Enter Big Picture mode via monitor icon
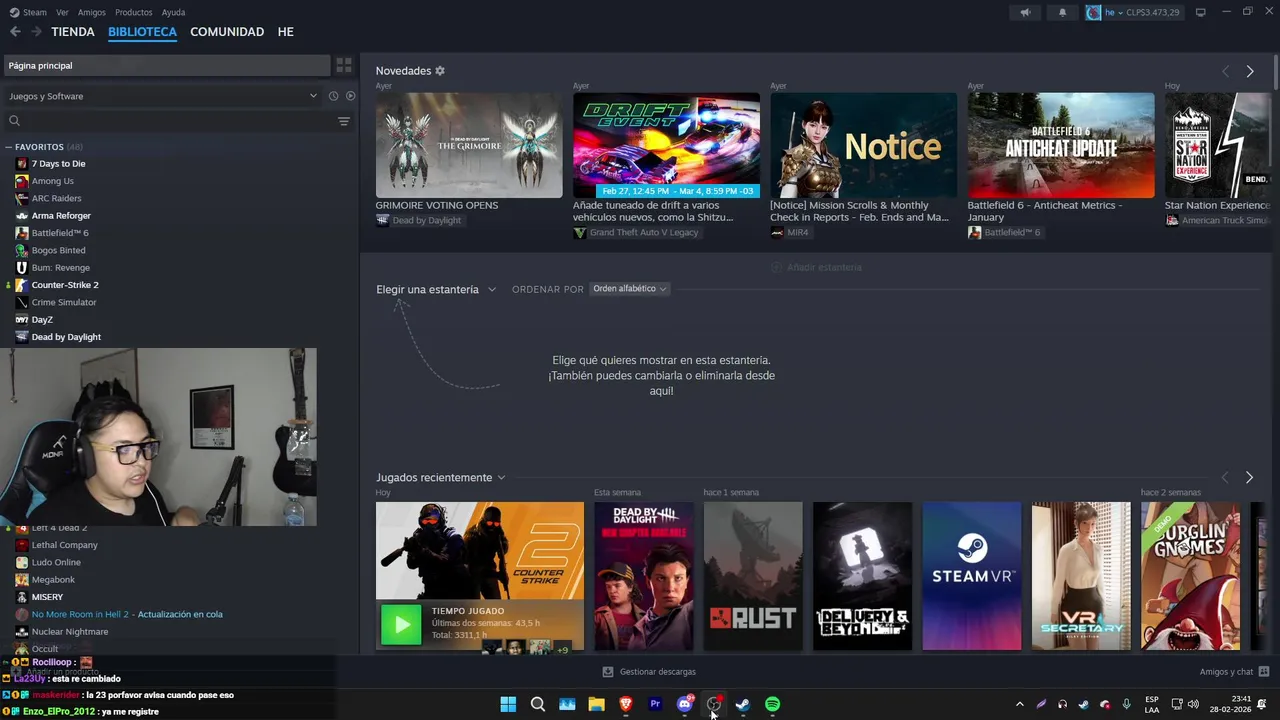This screenshot has width=1280, height=720. tap(1201, 12)
